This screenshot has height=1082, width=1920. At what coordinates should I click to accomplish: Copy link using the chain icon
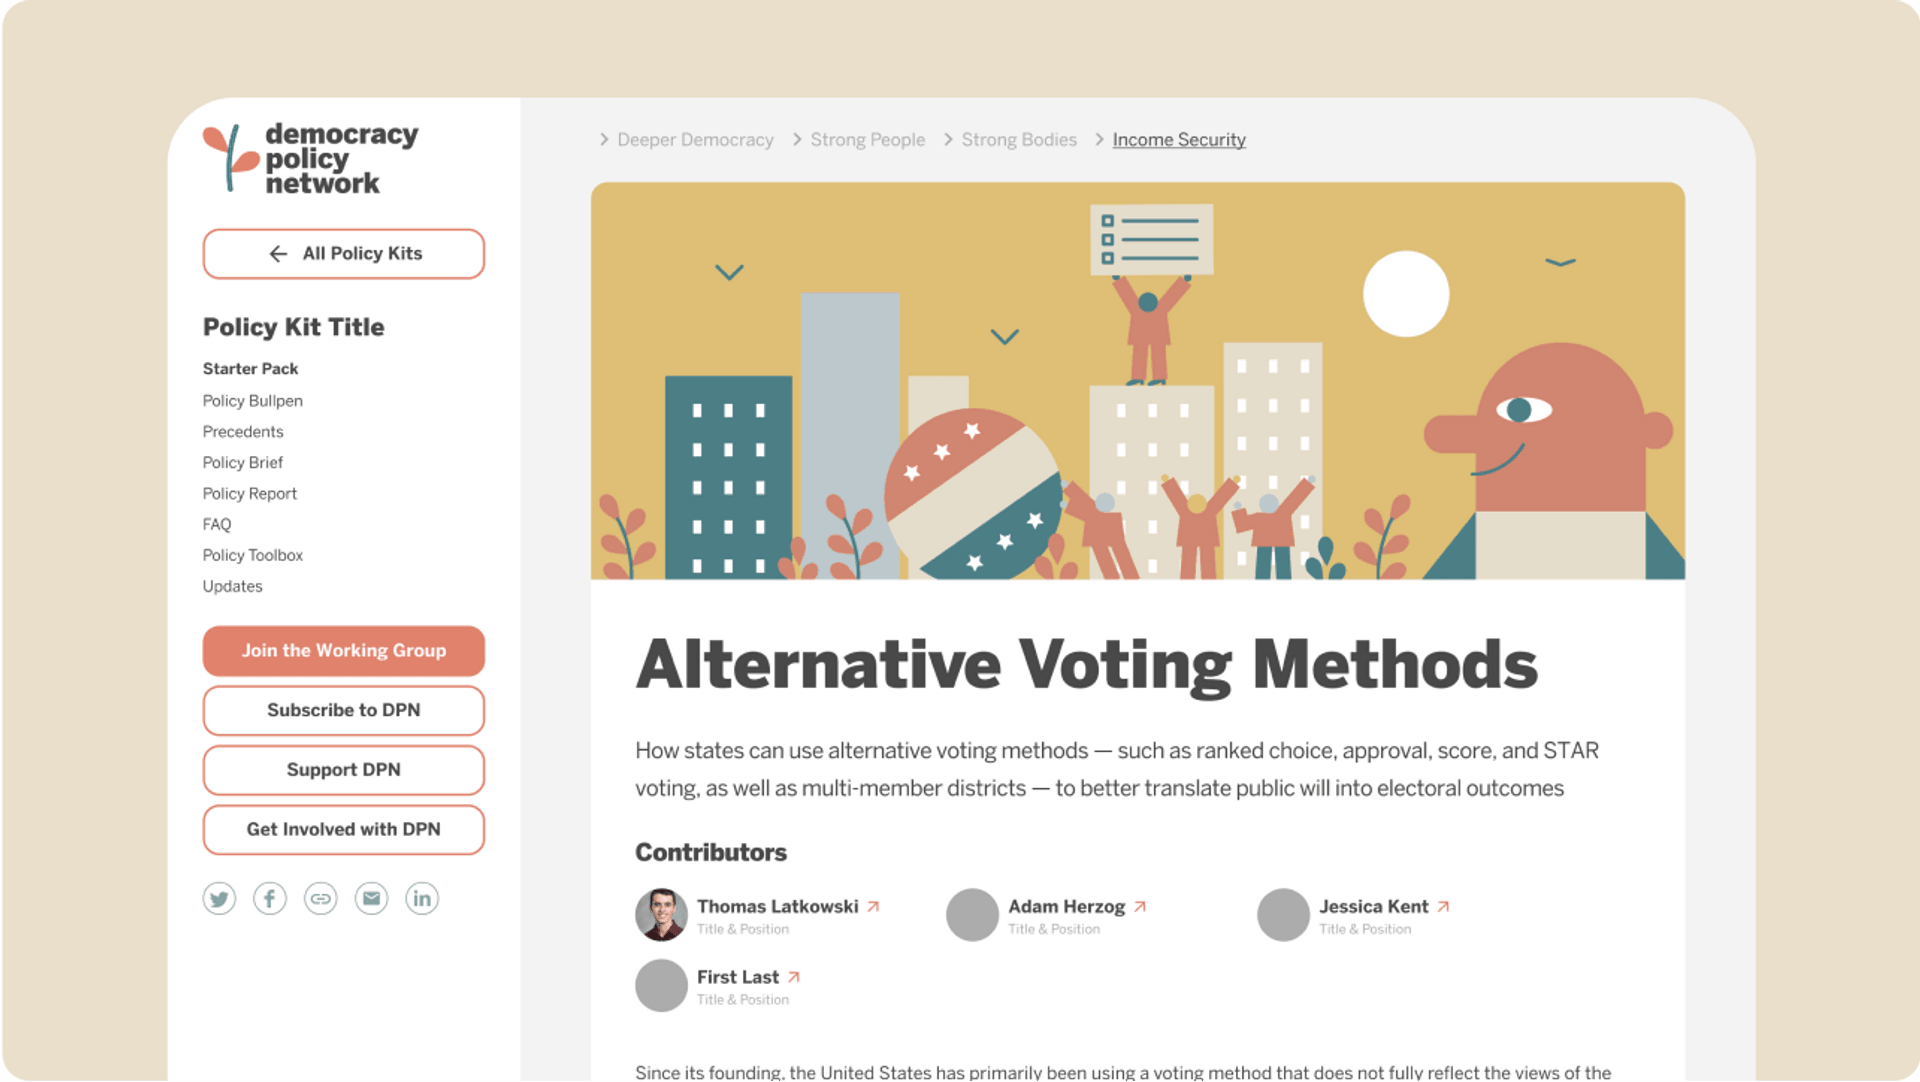coord(320,898)
